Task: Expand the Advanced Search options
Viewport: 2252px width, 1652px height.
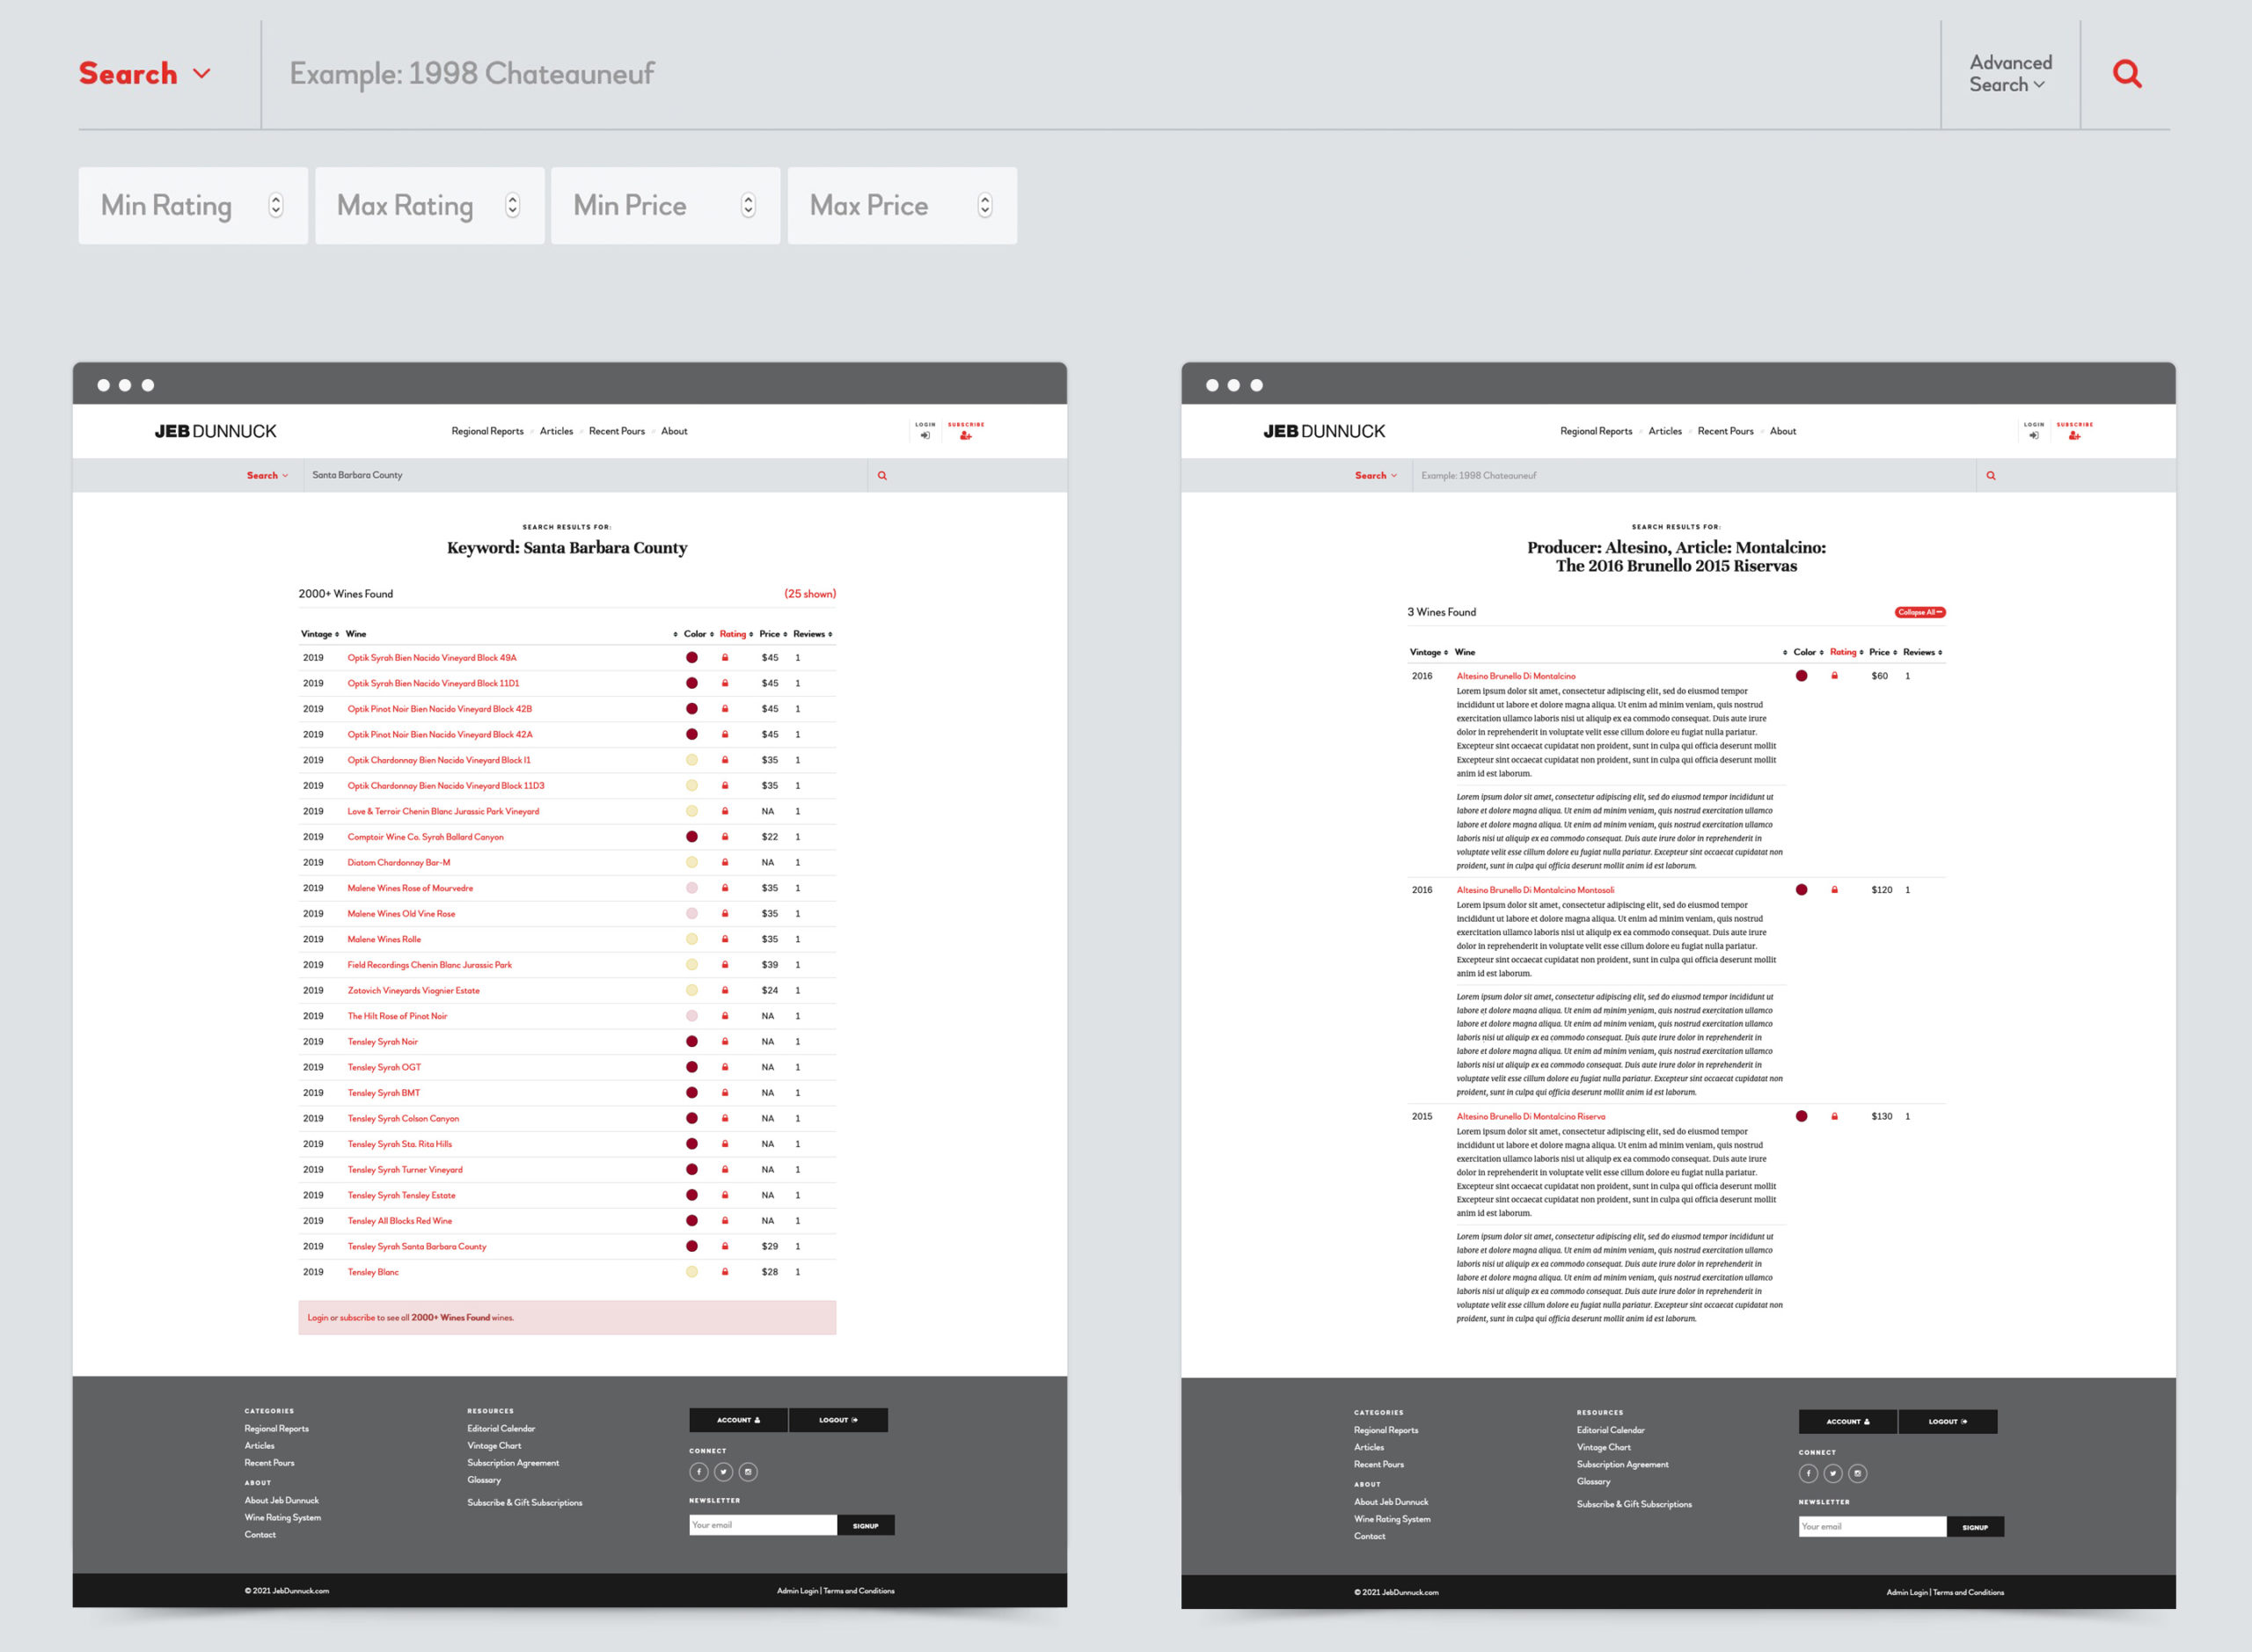Action: 2010,74
